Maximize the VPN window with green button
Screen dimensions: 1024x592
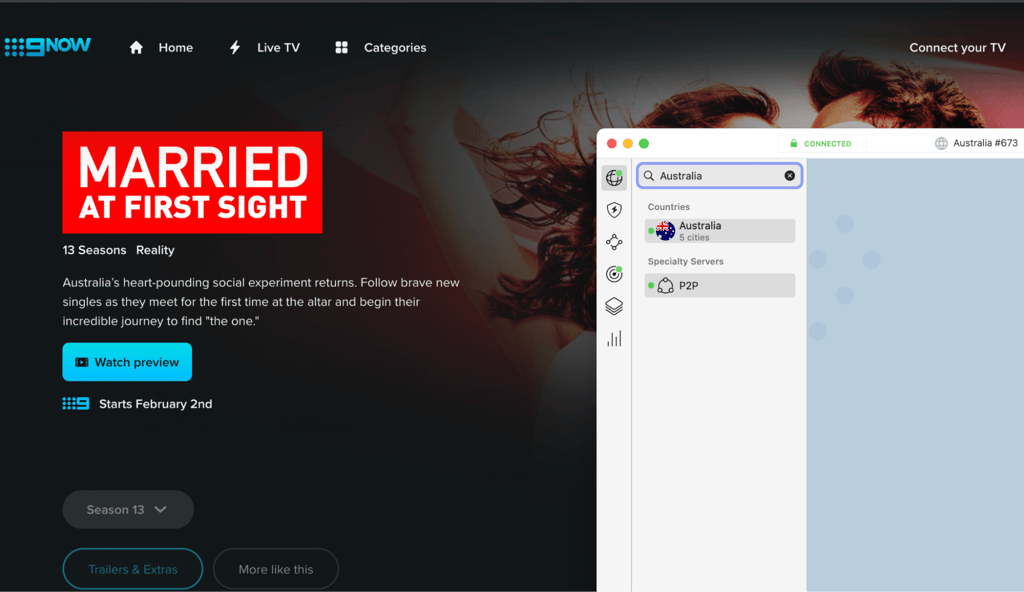click(x=644, y=143)
